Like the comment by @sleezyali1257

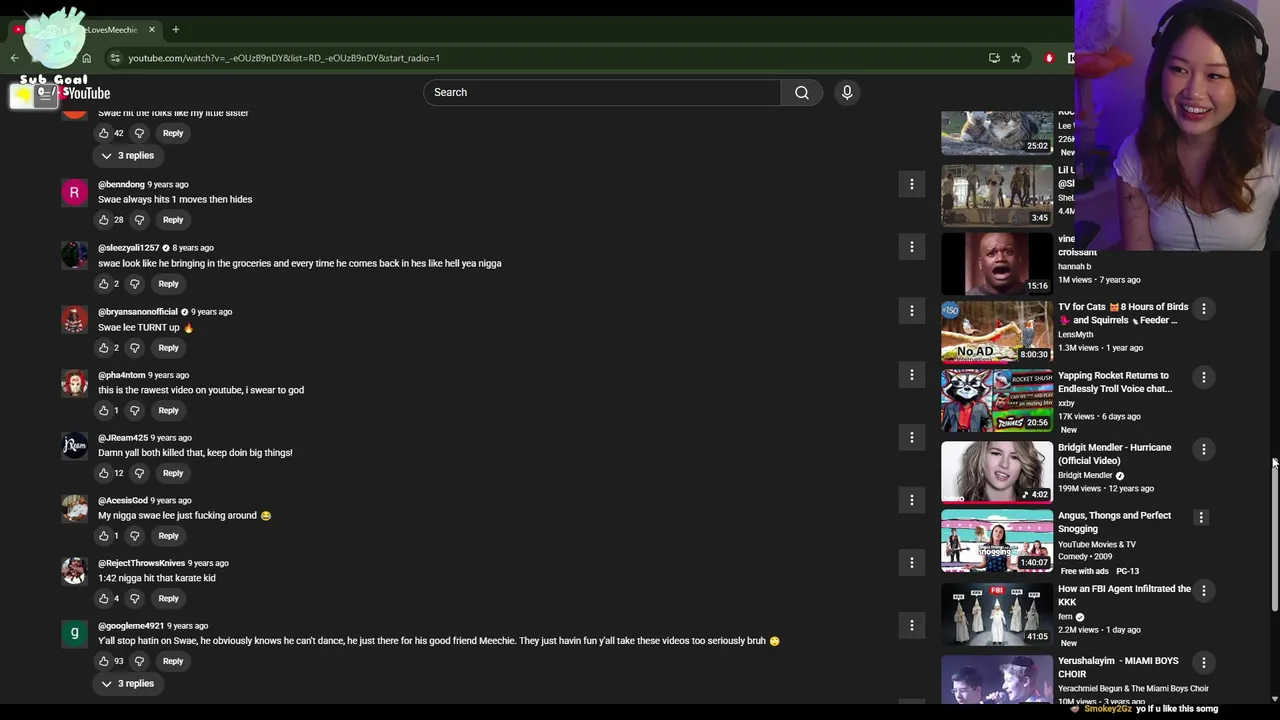[x=103, y=284]
